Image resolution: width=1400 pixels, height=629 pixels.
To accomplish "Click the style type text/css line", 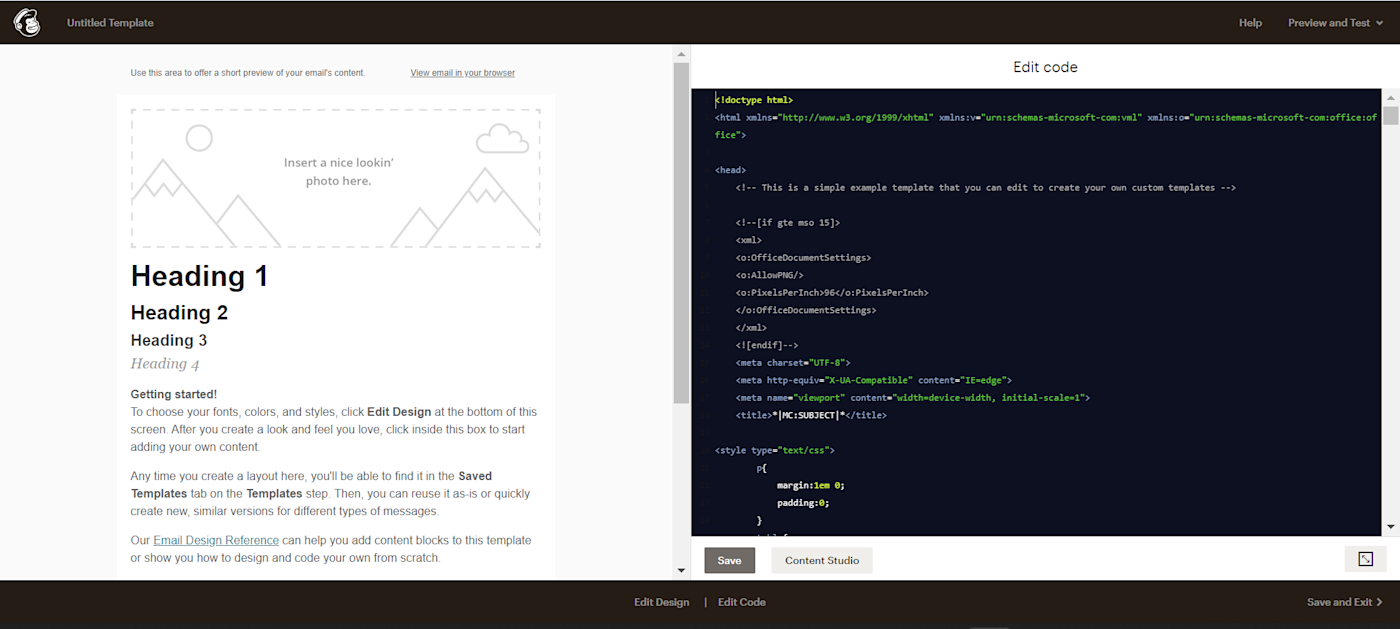I will click(774, 450).
